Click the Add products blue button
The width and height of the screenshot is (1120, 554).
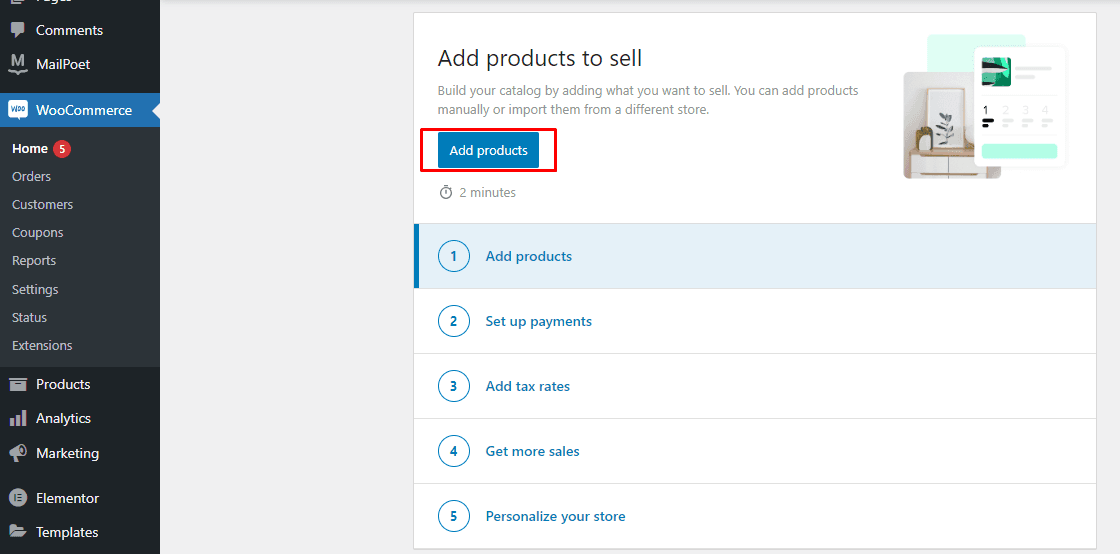coord(489,151)
